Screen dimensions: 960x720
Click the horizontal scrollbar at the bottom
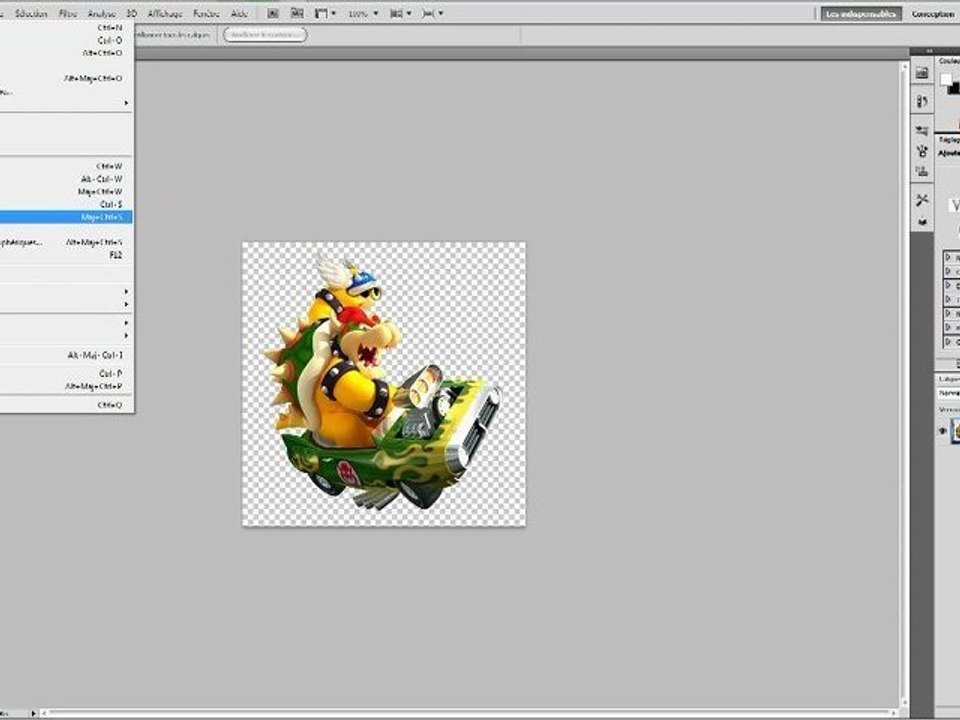coord(468,713)
